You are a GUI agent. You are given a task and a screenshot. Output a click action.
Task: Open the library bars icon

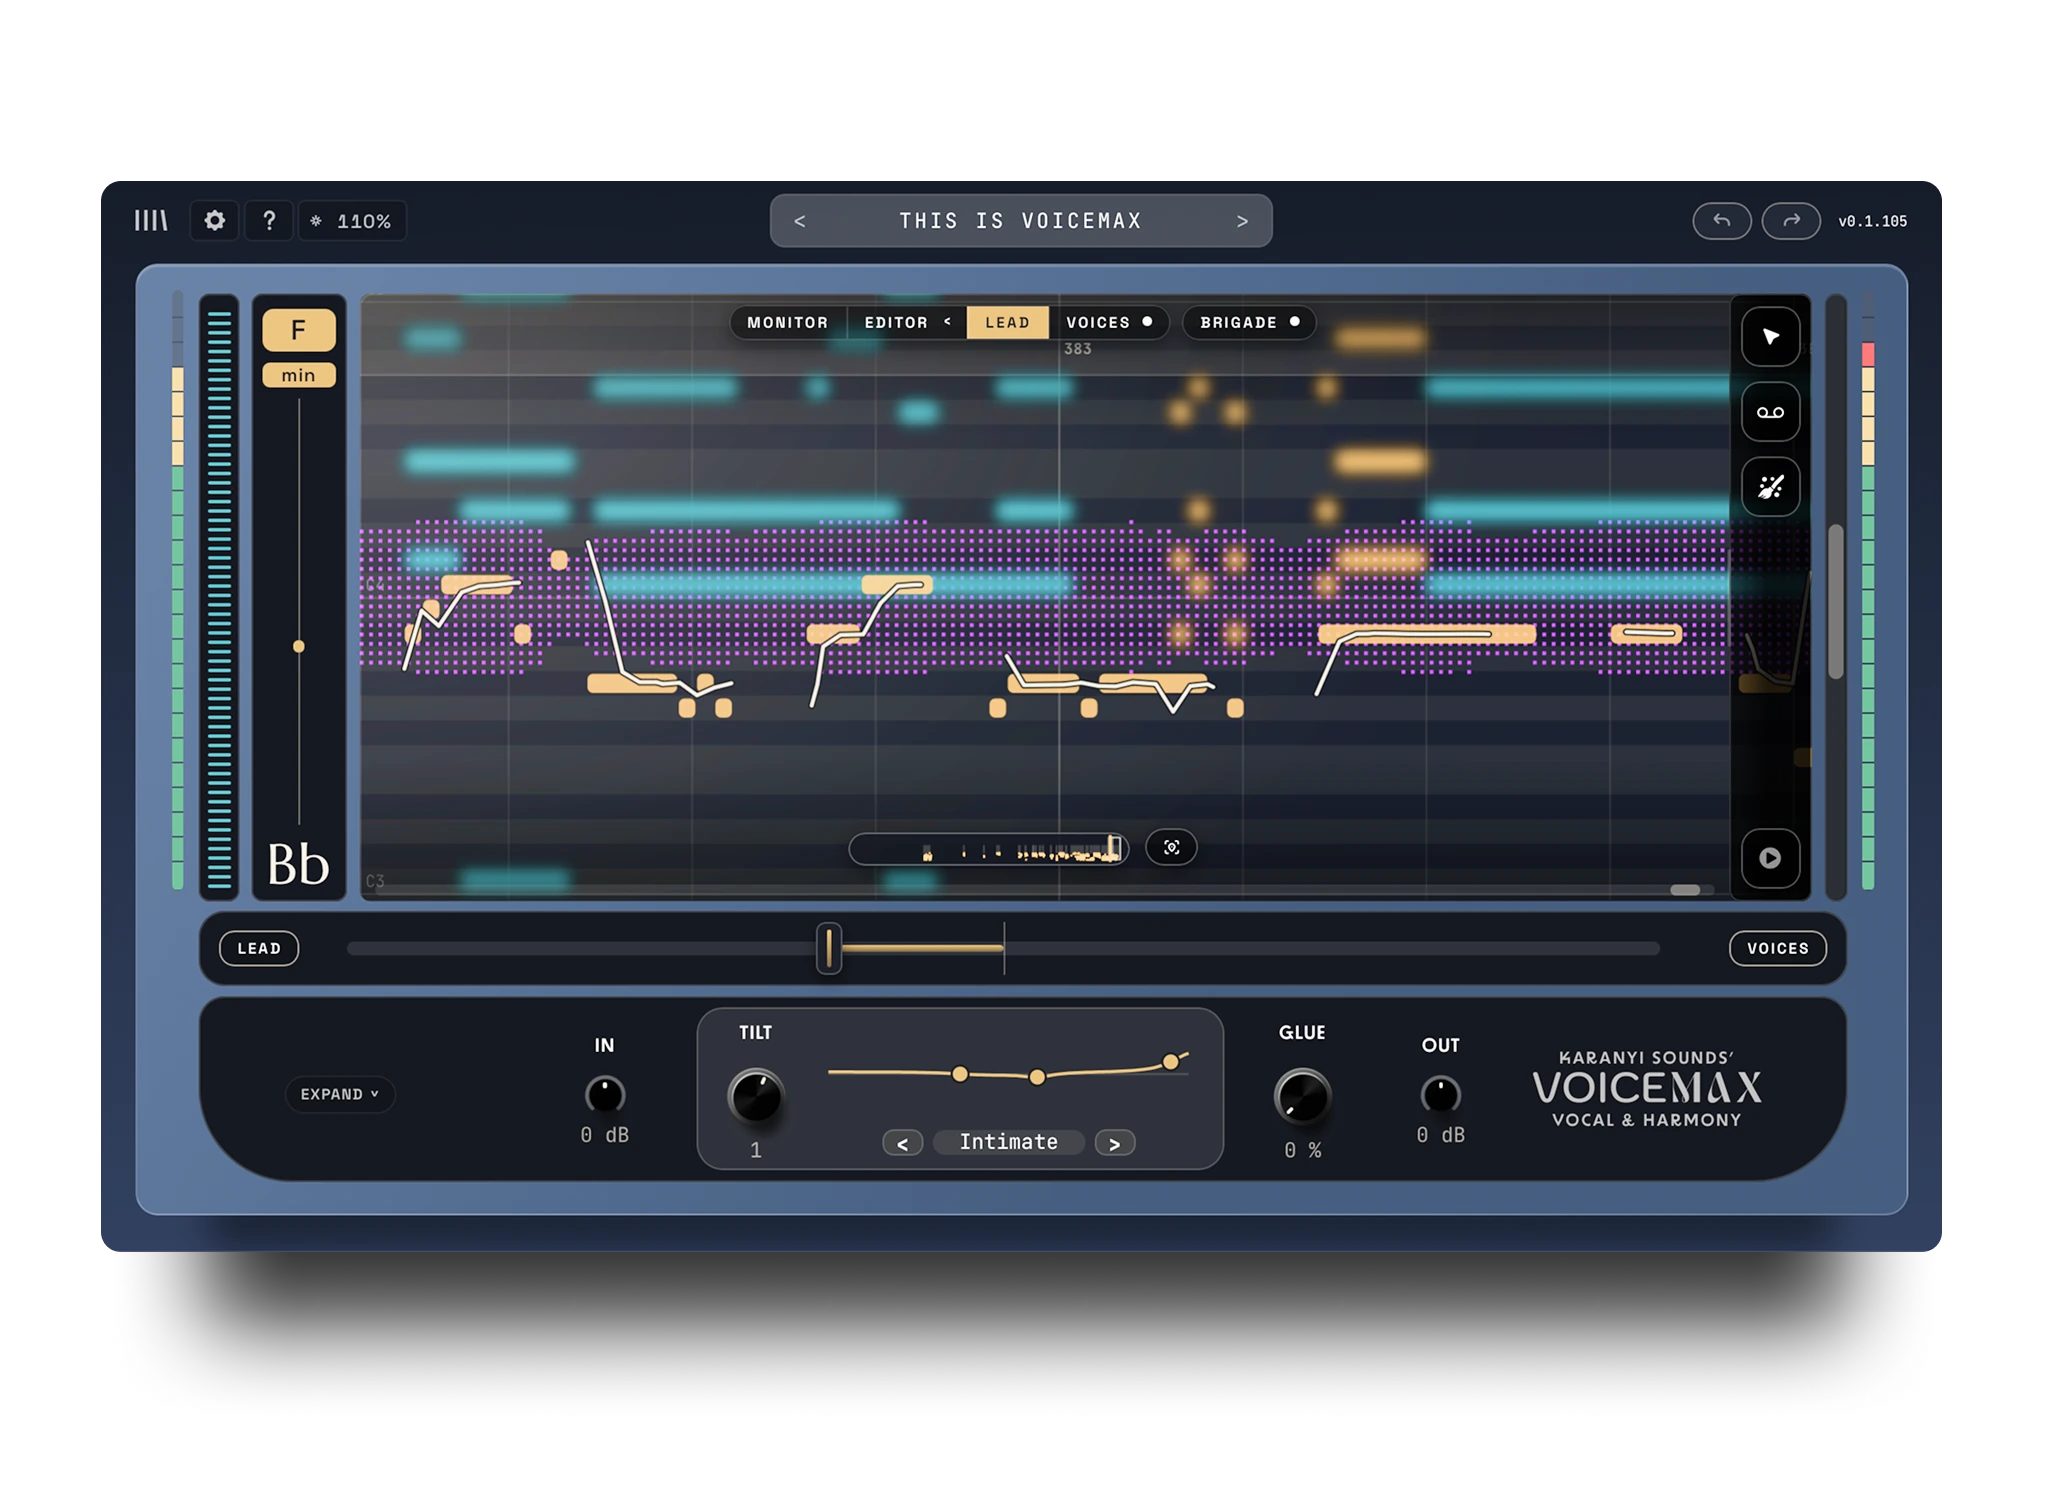click(x=151, y=220)
